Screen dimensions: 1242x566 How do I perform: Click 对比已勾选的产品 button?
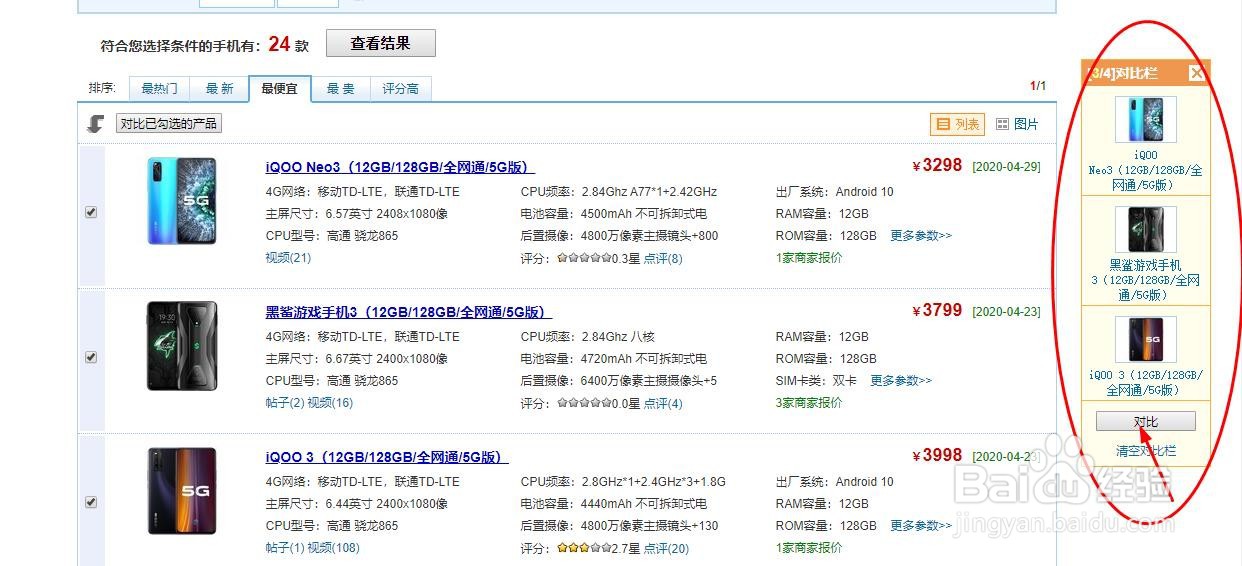(169, 124)
